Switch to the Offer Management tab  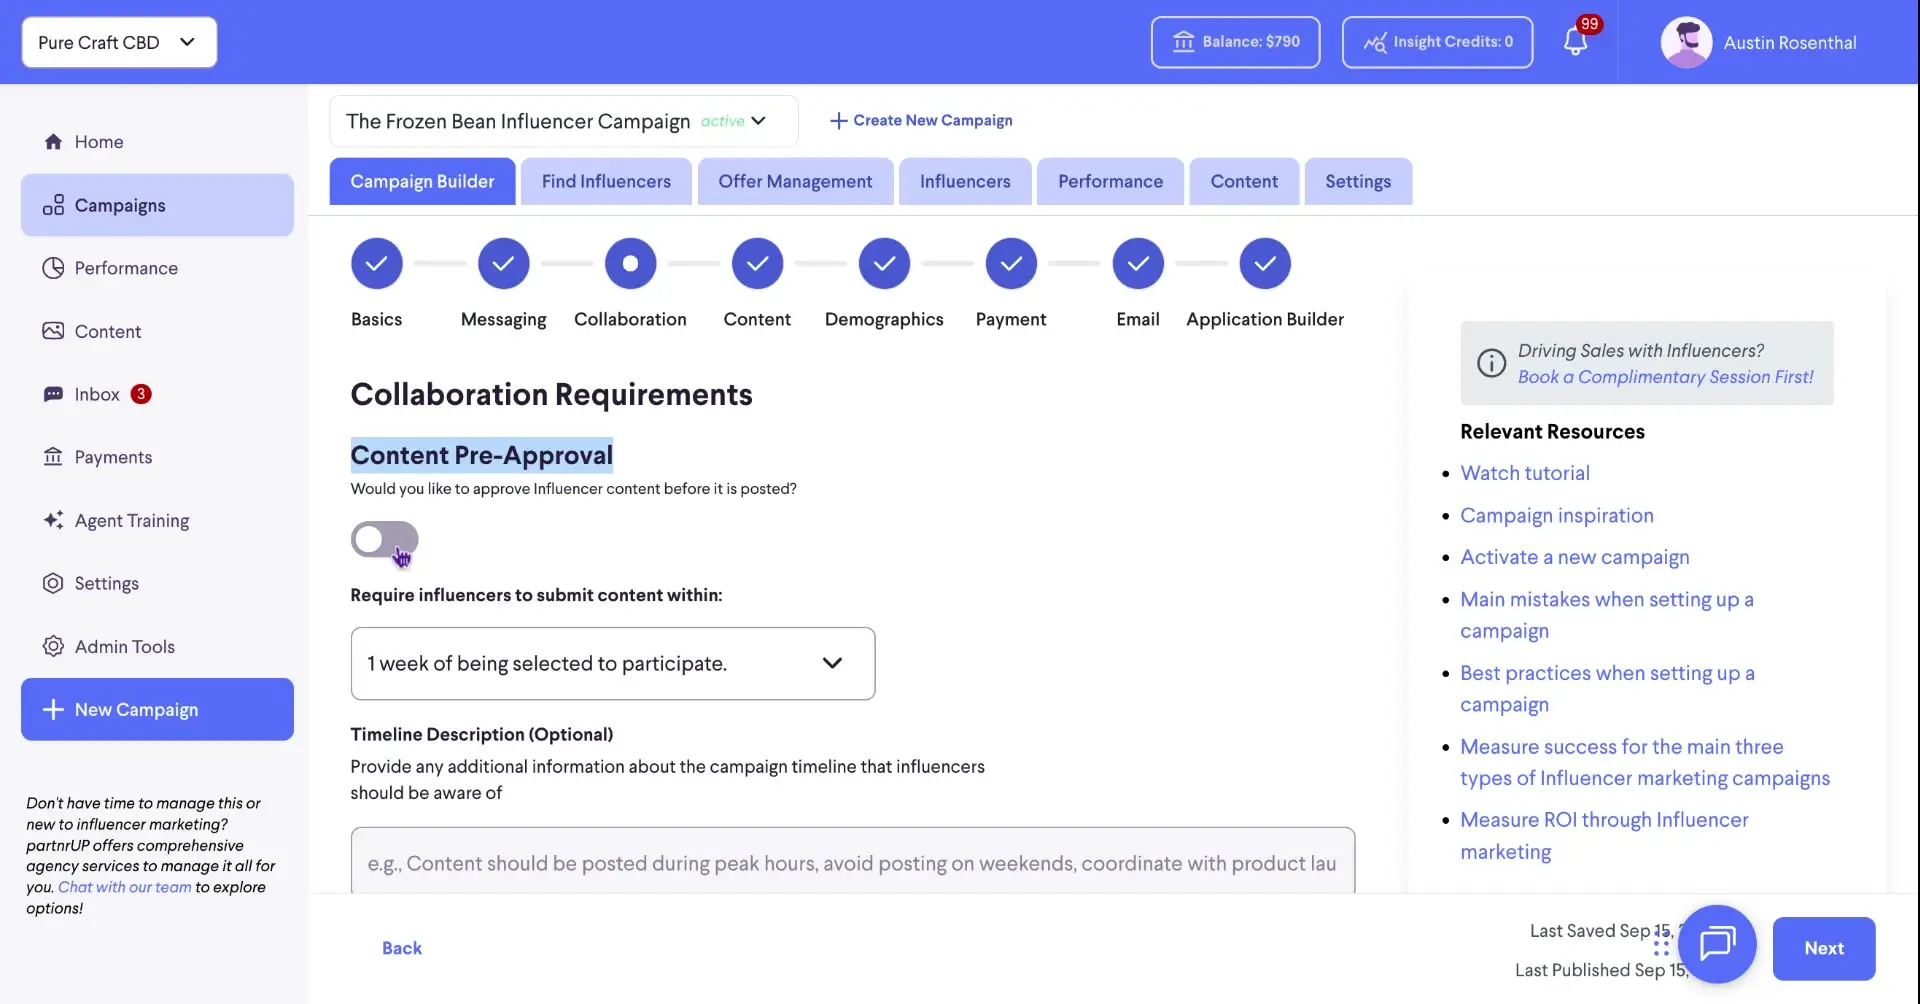click(794, 181)
